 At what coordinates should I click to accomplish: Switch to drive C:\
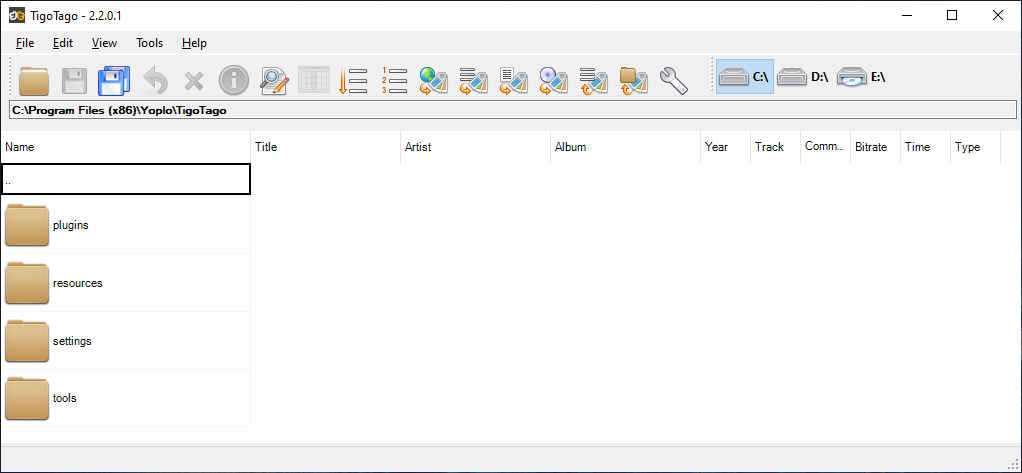click(x=745, y=77)
